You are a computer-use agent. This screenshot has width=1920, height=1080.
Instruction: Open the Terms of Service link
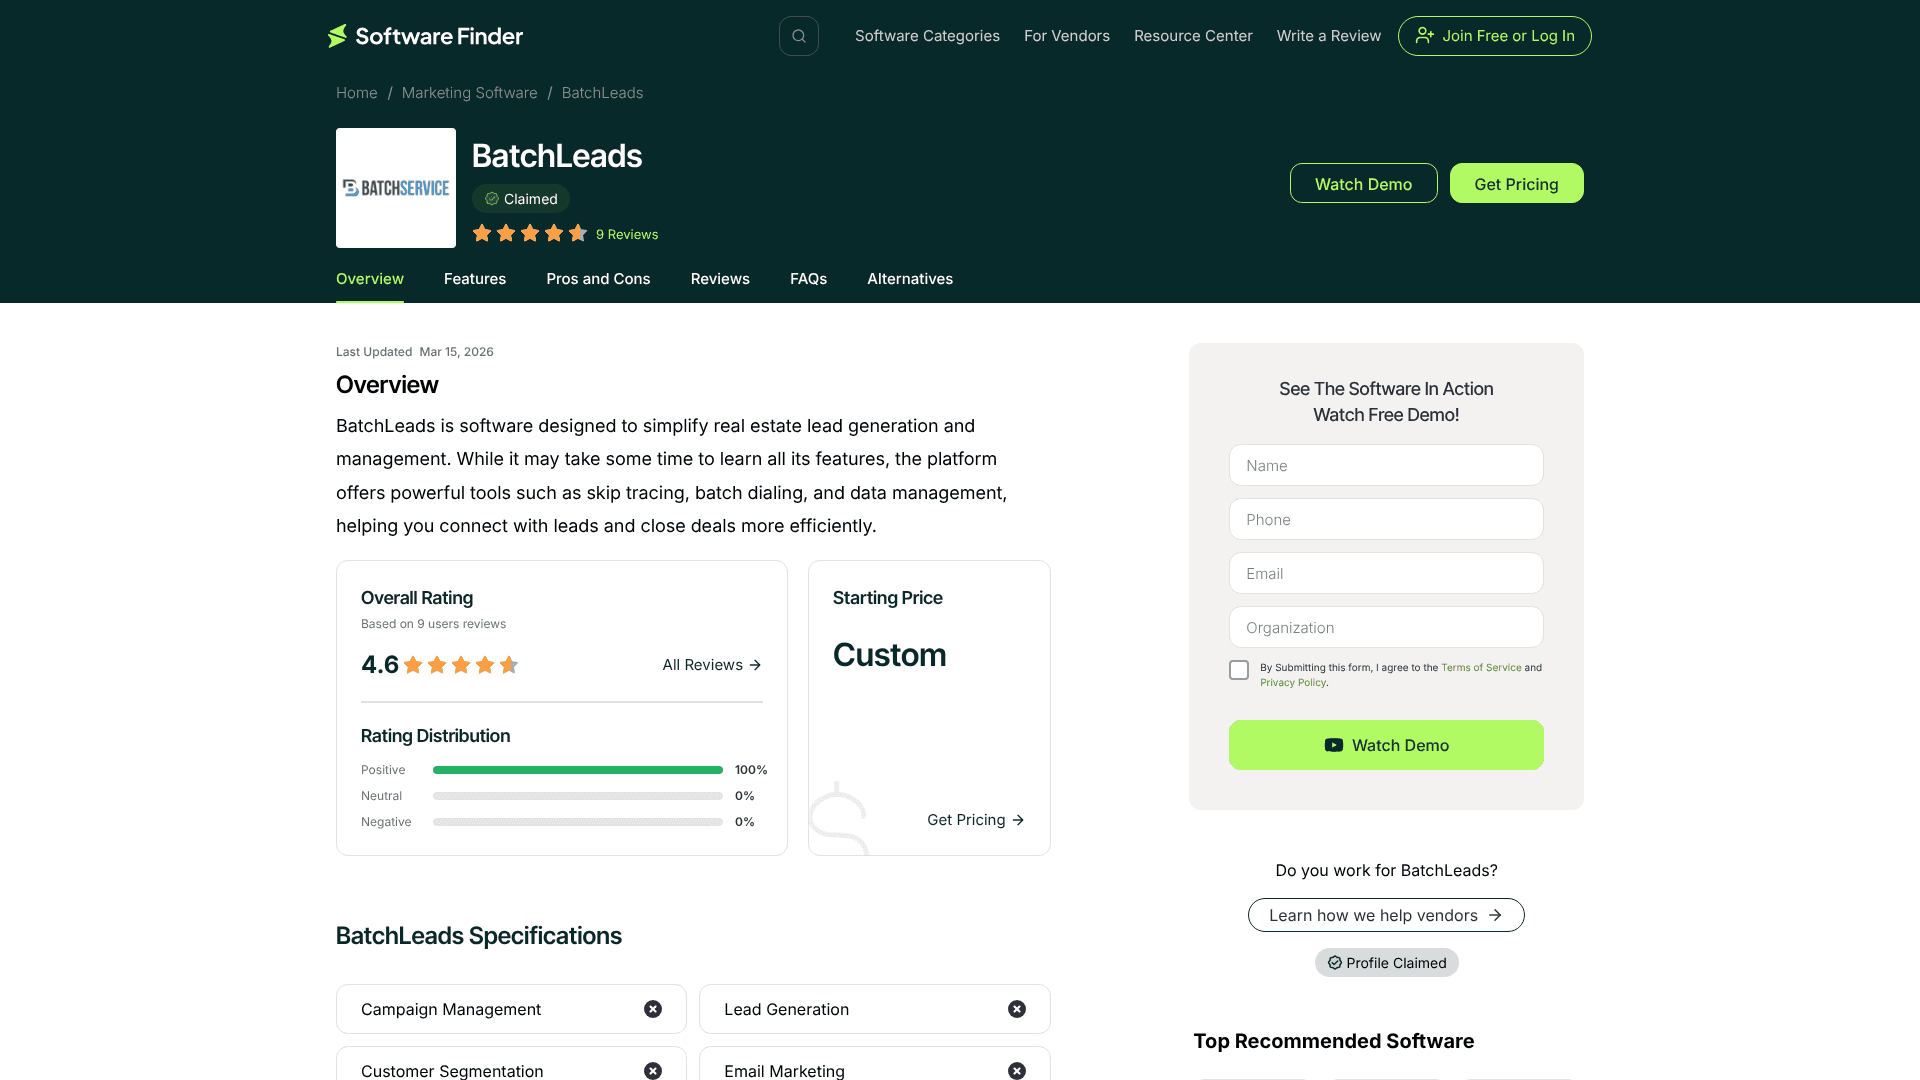1481,667
